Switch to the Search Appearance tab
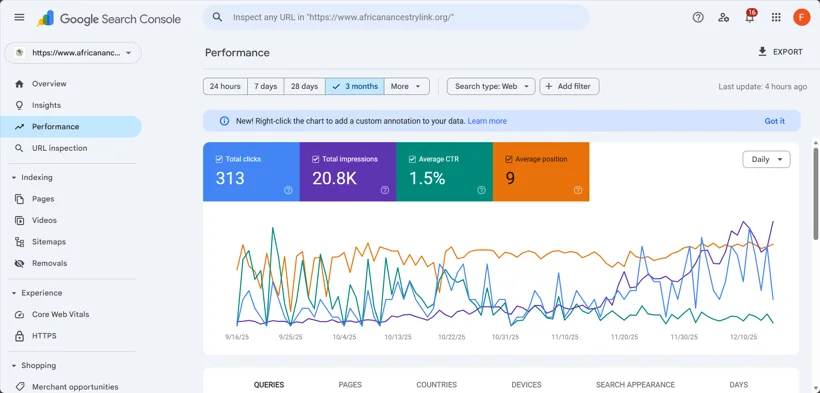This screenshot has height=393, width=820. (635, 385)
